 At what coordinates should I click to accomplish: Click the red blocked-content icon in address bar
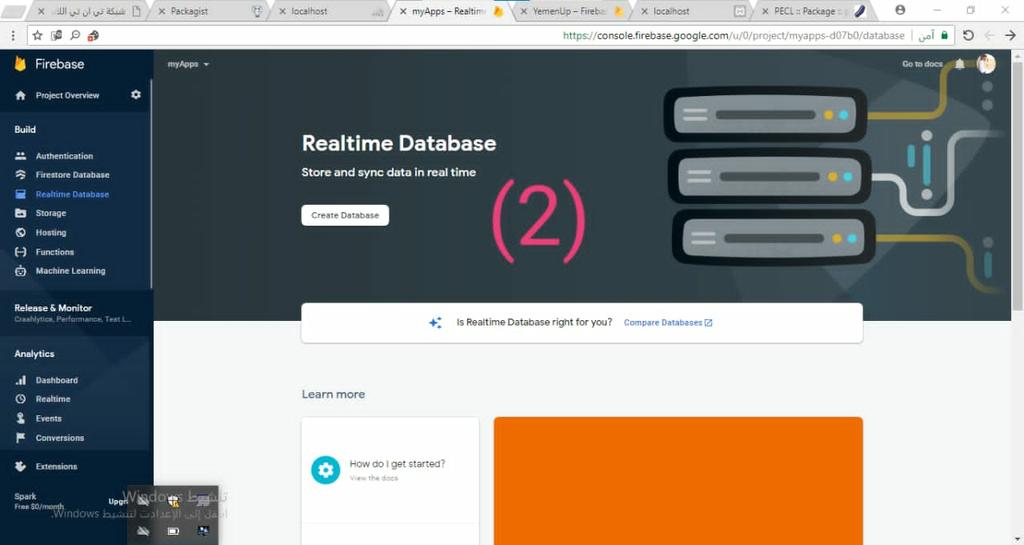pos(93,35)
